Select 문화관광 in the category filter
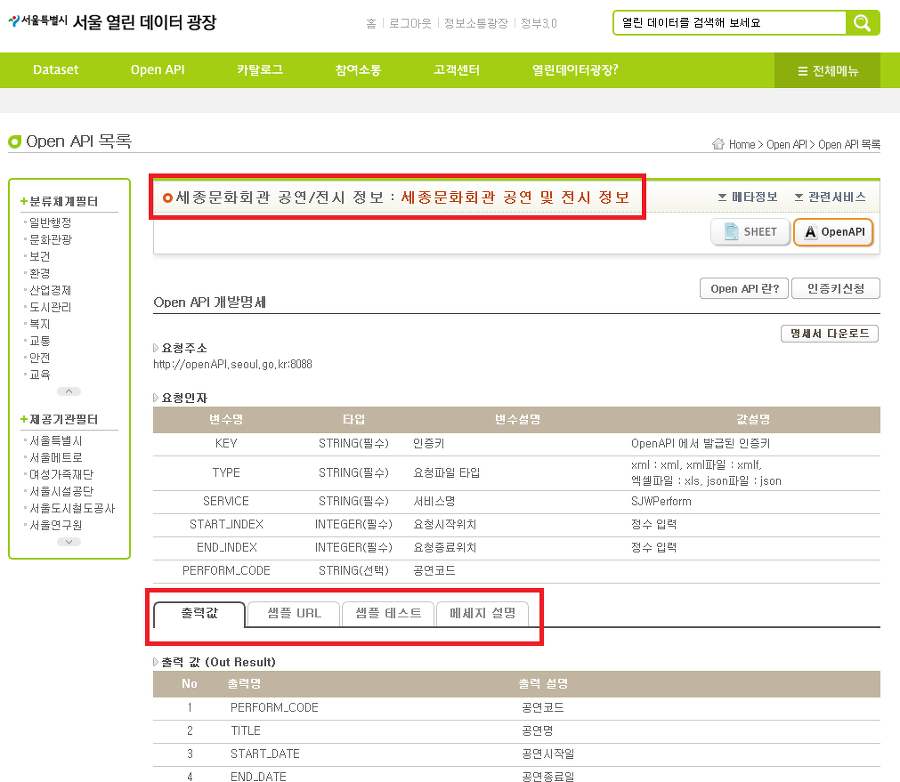 51,239
